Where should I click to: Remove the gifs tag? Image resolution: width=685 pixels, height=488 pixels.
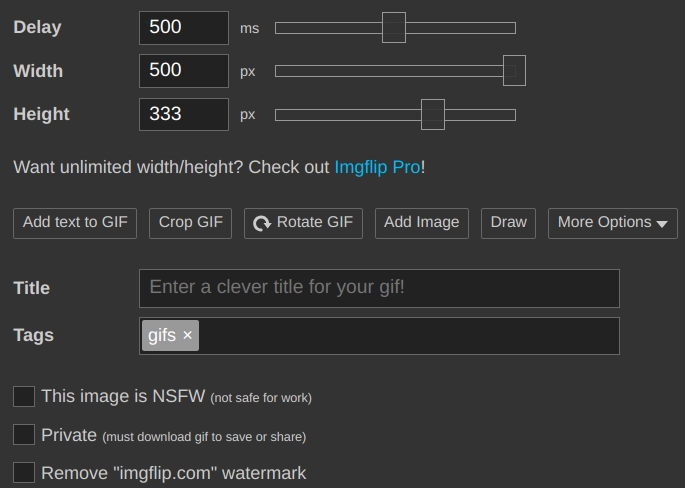(x=187, y=335)
